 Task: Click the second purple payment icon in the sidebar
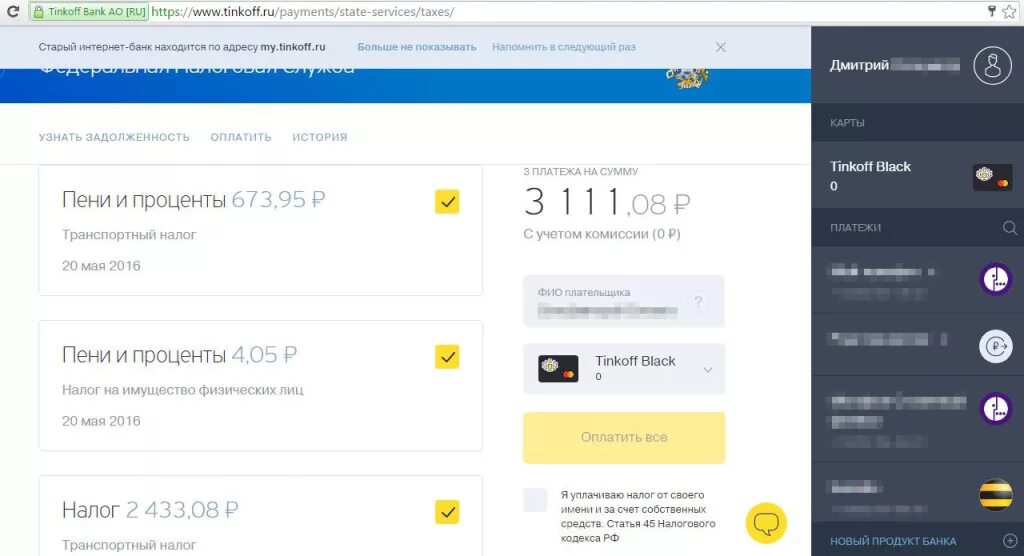[x=995, y=409]
